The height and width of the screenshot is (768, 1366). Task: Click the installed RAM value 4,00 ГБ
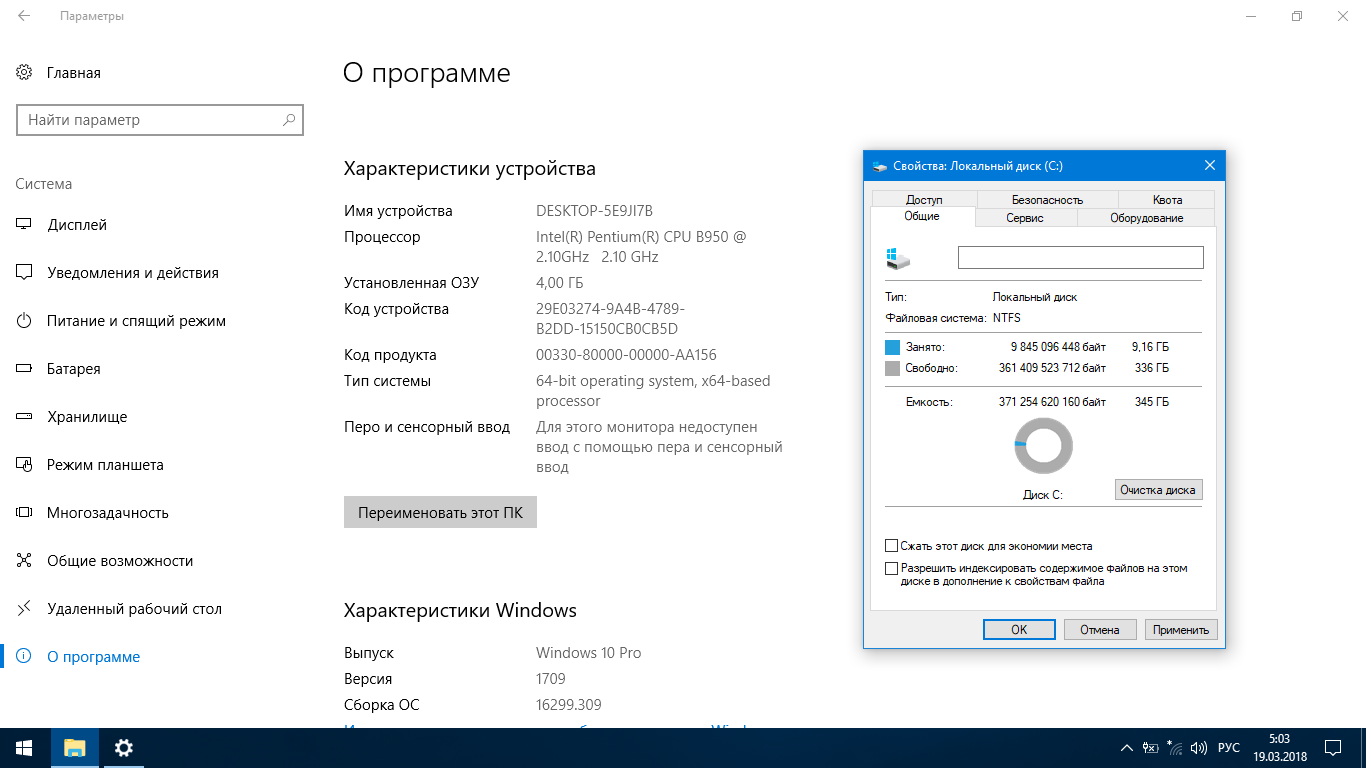[560, 283]
